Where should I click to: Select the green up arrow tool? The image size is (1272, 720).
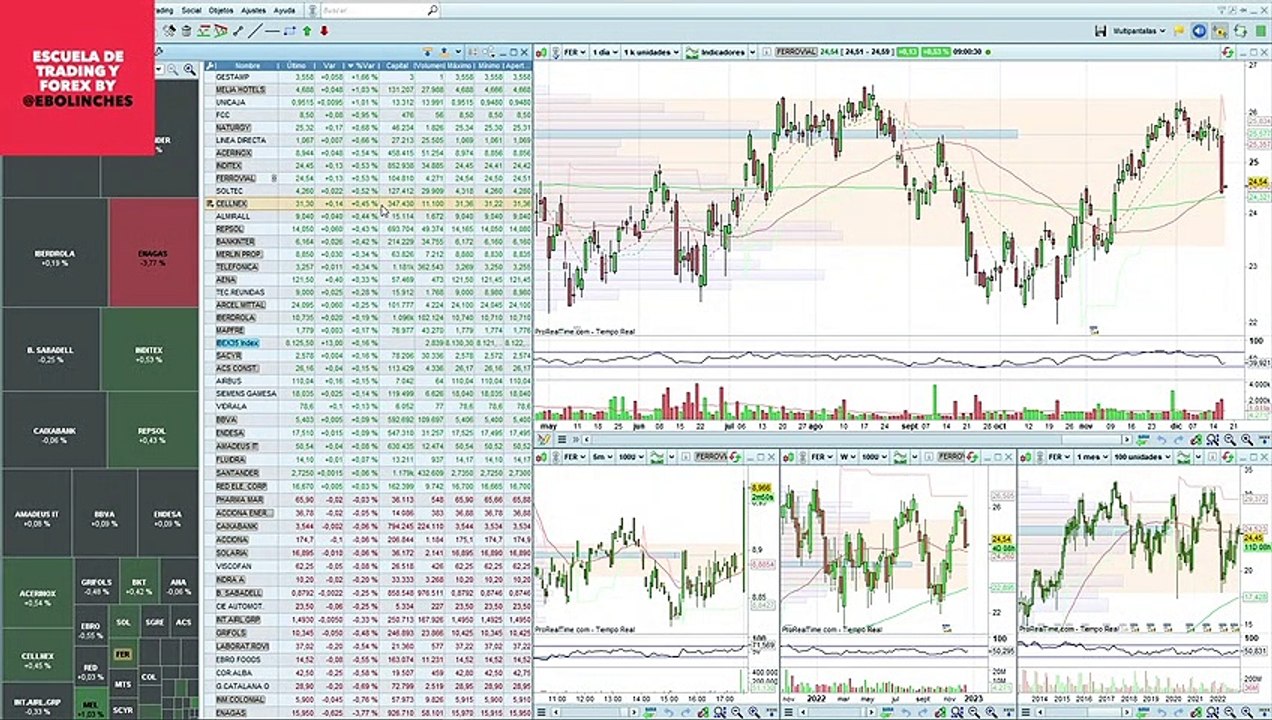pos(307,31)
